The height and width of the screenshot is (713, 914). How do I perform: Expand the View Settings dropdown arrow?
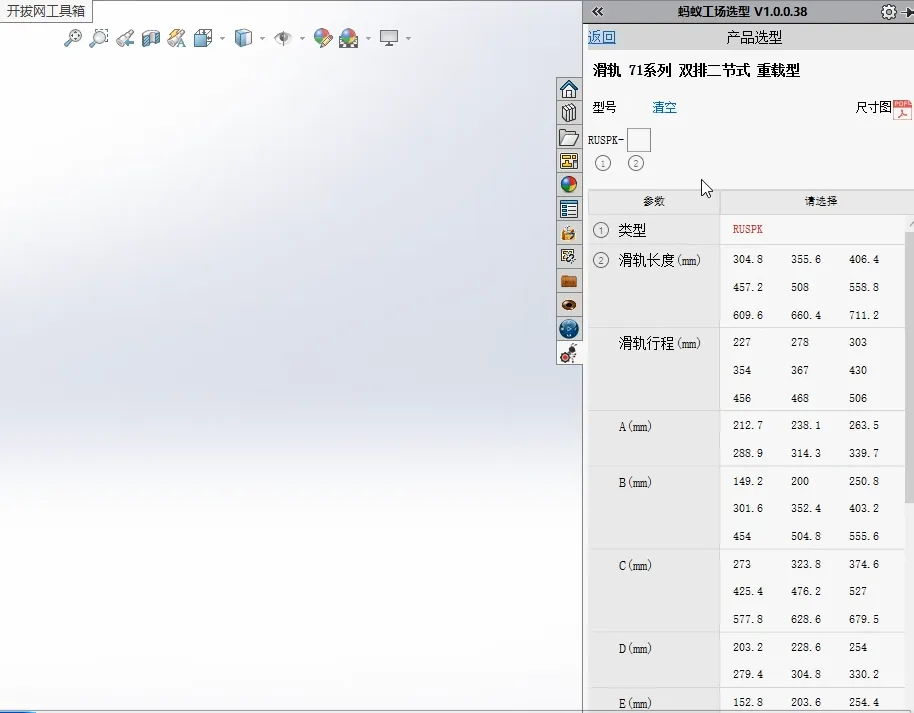[408, 39]
